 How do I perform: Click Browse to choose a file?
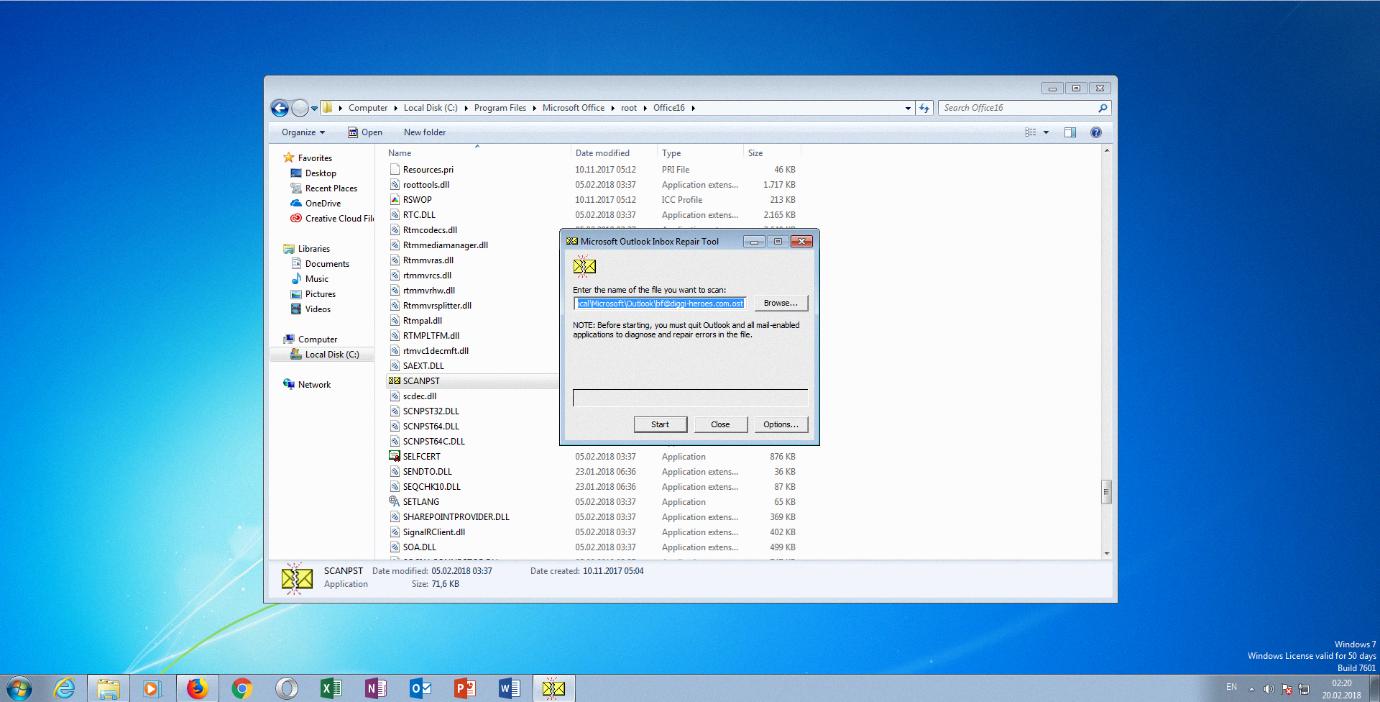(780, 303)
